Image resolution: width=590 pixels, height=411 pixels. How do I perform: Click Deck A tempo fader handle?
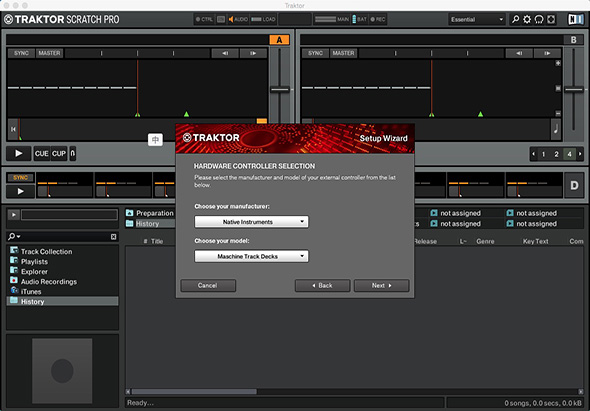[x=280, y=90]
